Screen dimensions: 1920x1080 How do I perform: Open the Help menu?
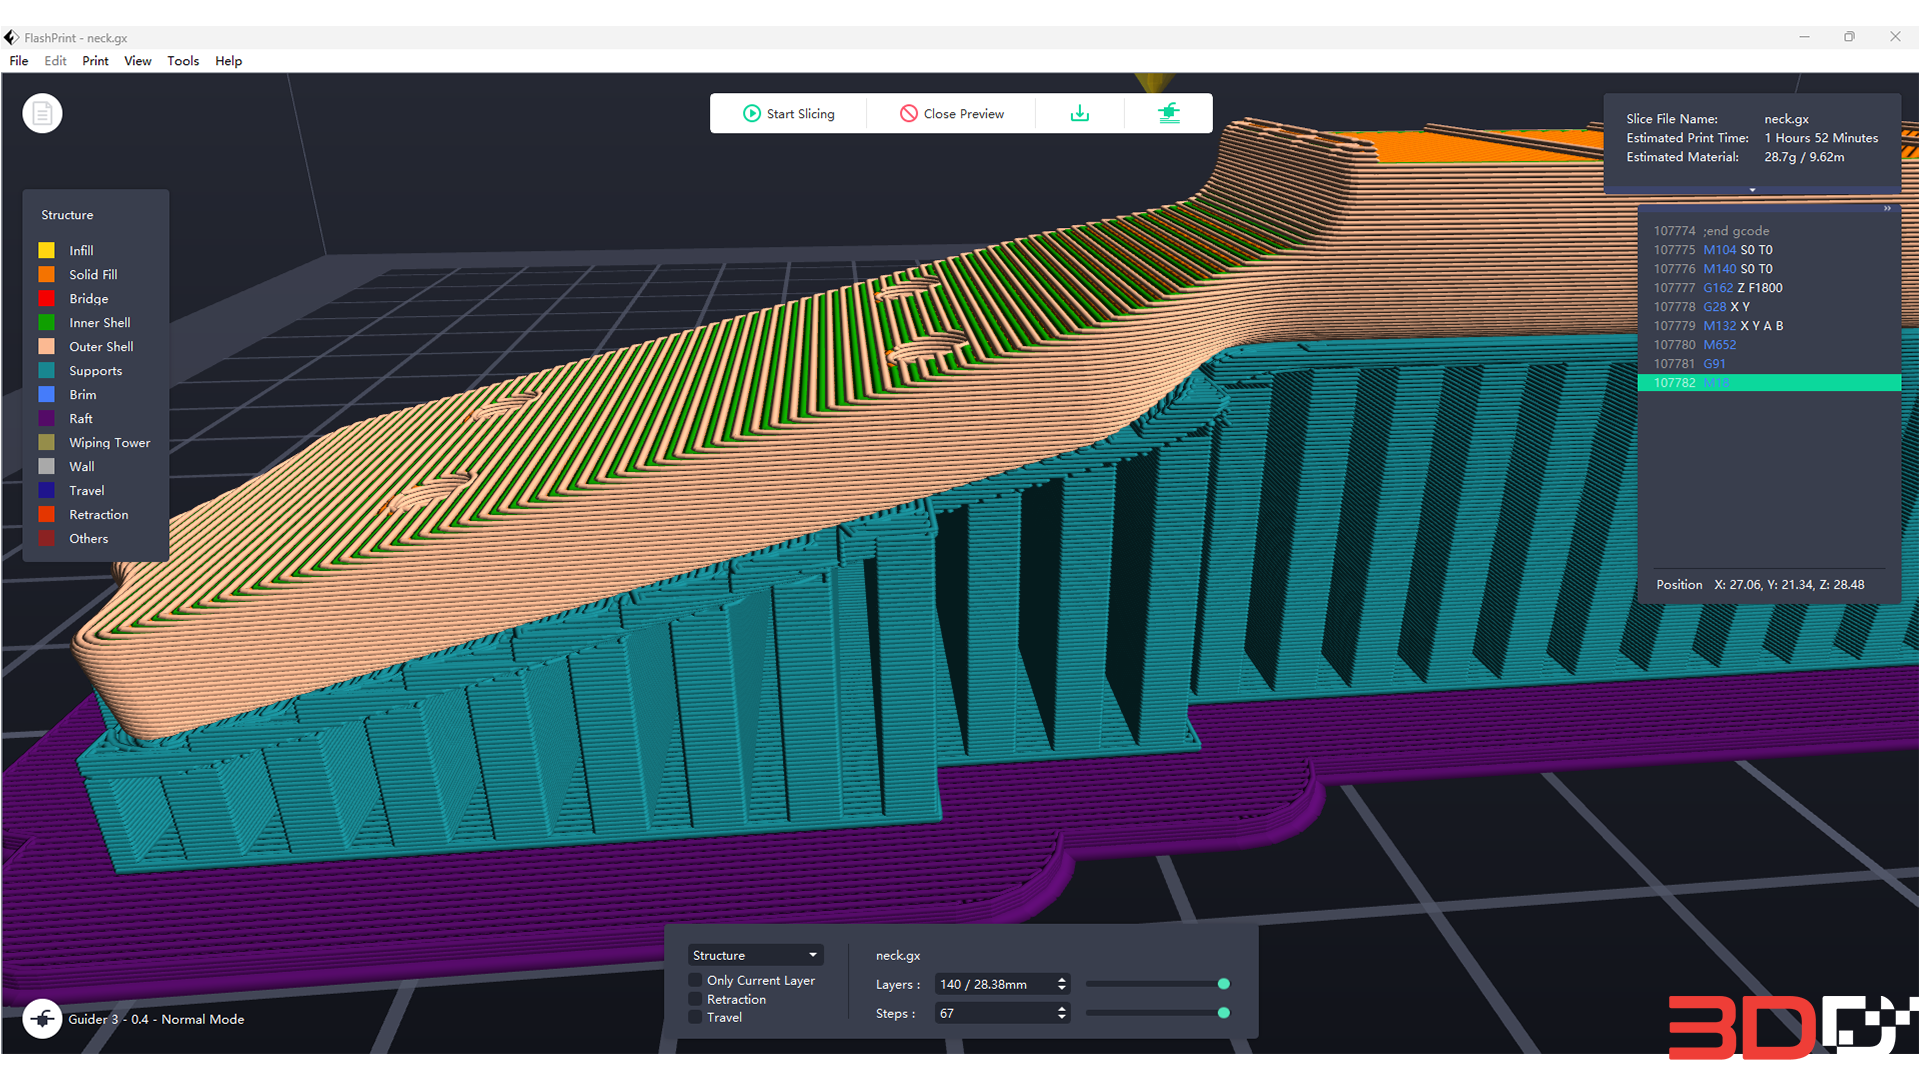pyautogui.click(x=229, y=61)
